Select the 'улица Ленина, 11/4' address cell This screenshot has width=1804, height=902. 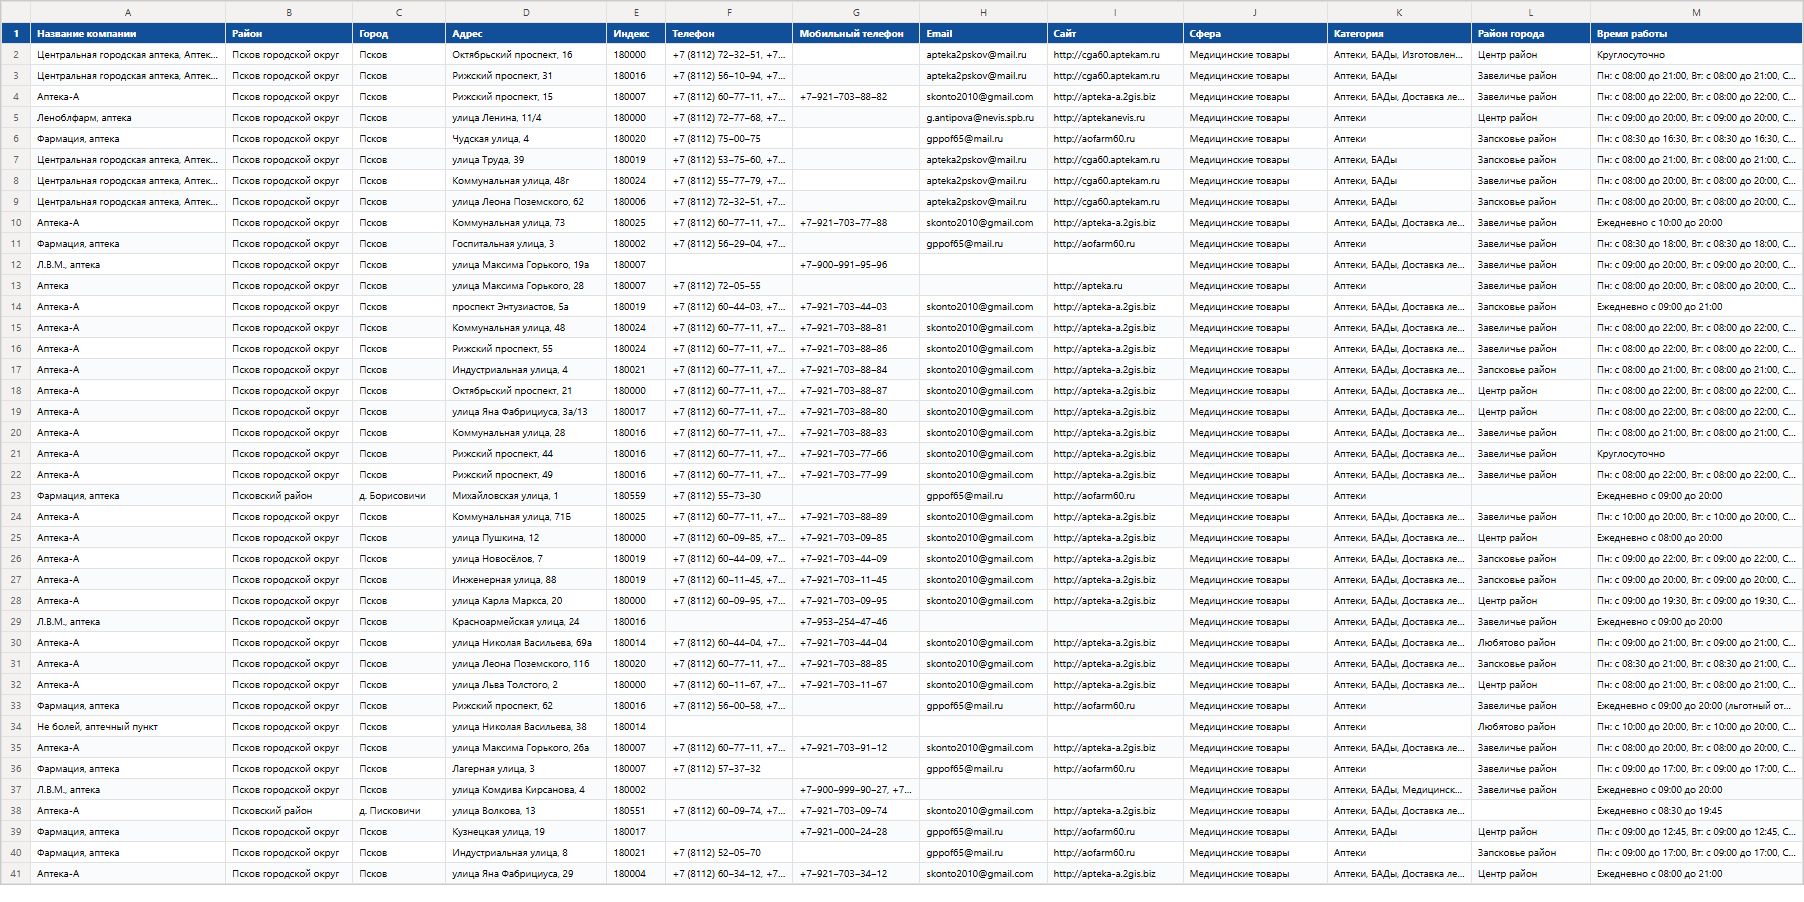(526, 117)
